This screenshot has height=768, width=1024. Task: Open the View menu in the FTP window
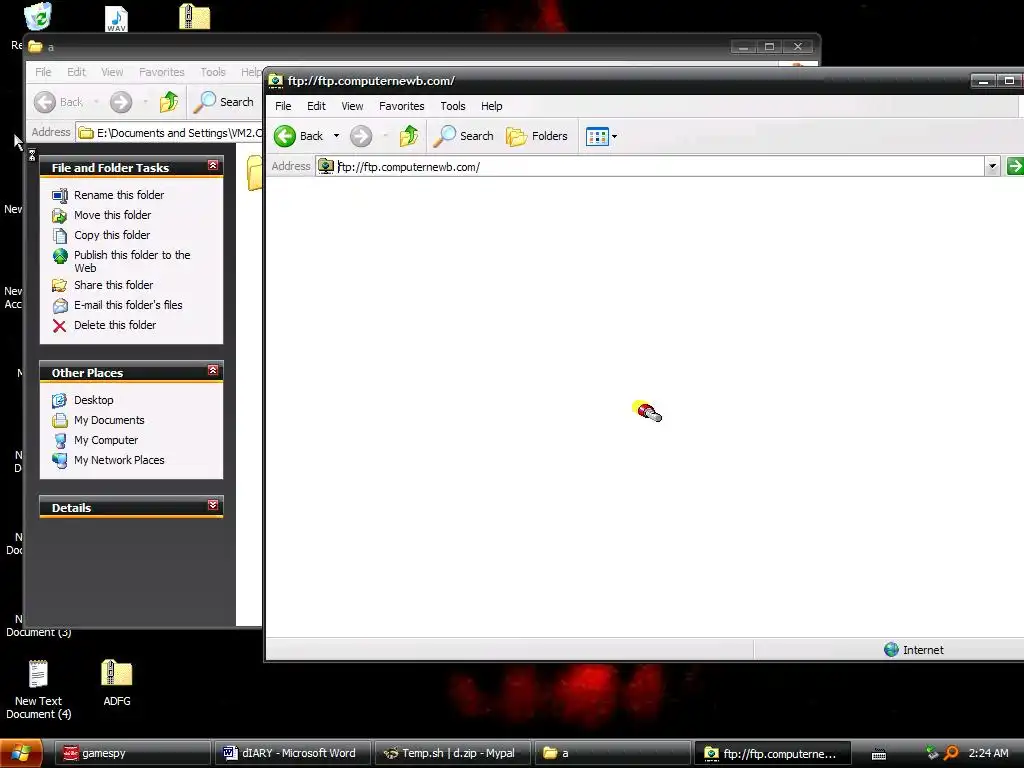(x=352, y=106)
